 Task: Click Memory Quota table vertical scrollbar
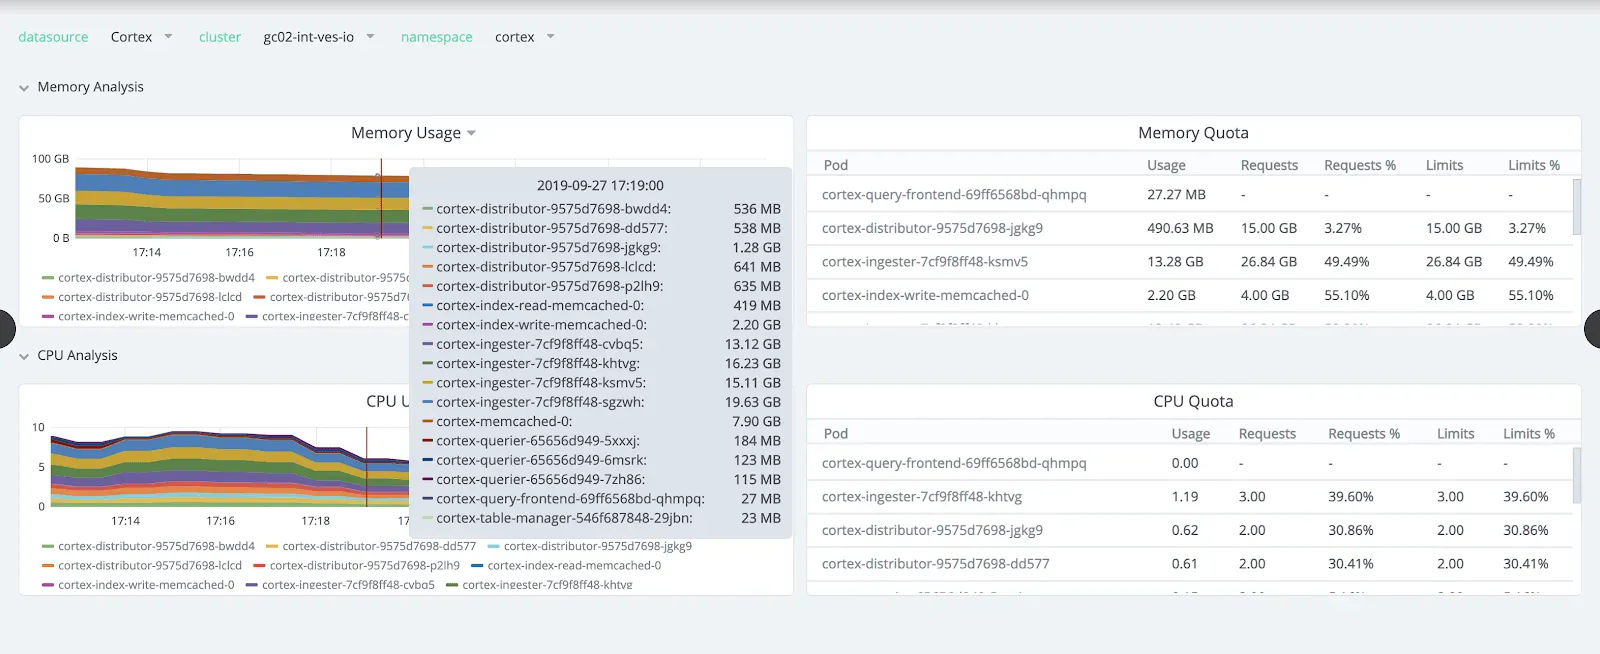[1577, 207]
